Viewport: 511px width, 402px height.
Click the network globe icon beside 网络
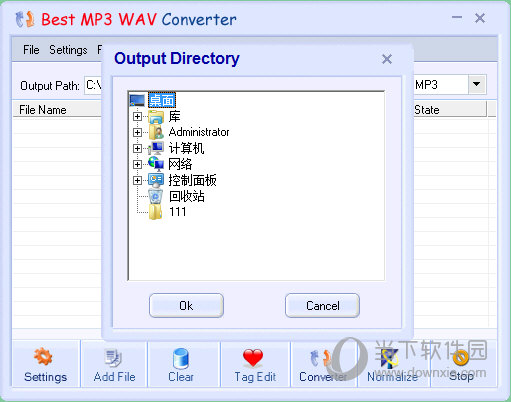click(156, 164)
